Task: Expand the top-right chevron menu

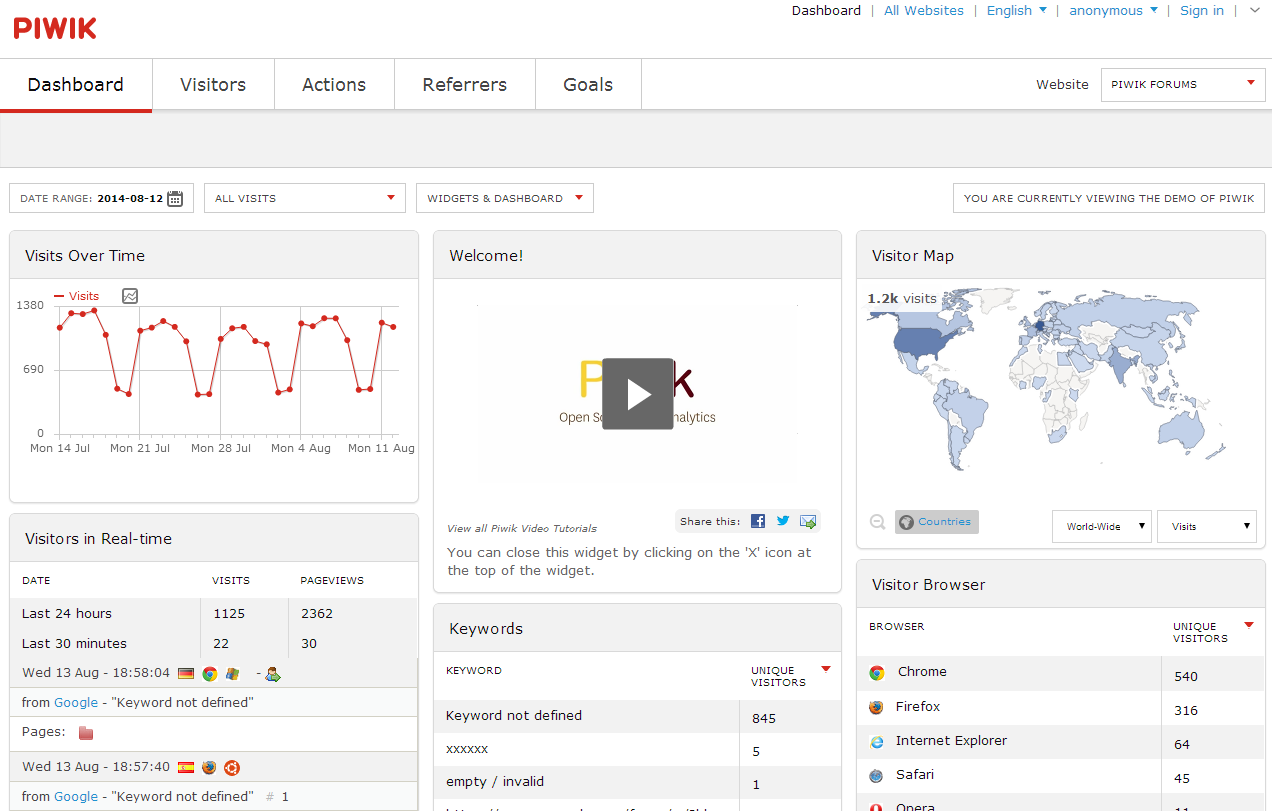Action: click(1255, 10)
